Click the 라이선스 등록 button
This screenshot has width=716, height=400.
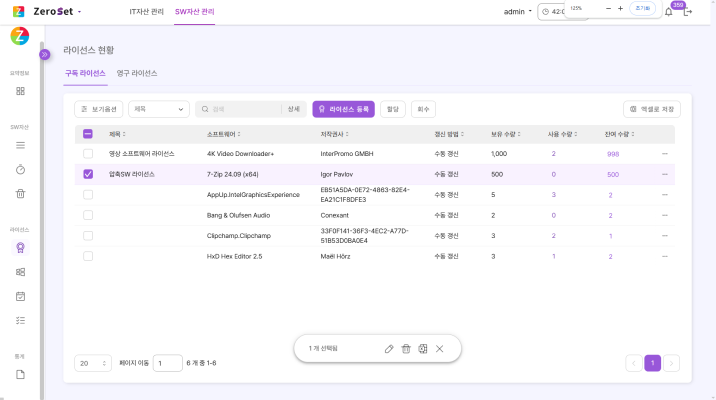[343, 109]
